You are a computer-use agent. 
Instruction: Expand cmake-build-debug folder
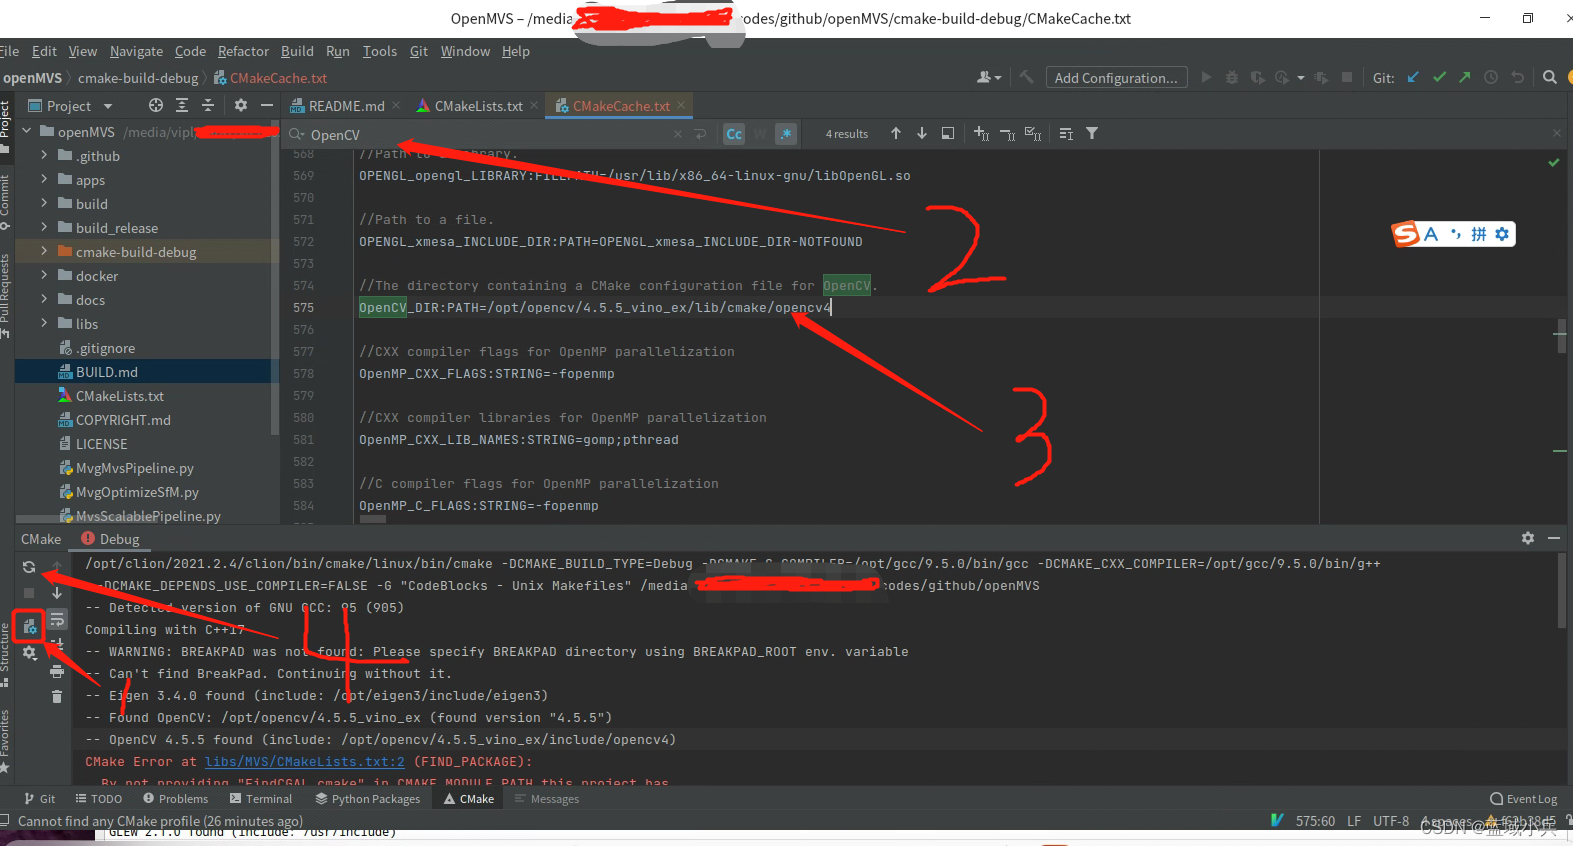pos(44,251)
